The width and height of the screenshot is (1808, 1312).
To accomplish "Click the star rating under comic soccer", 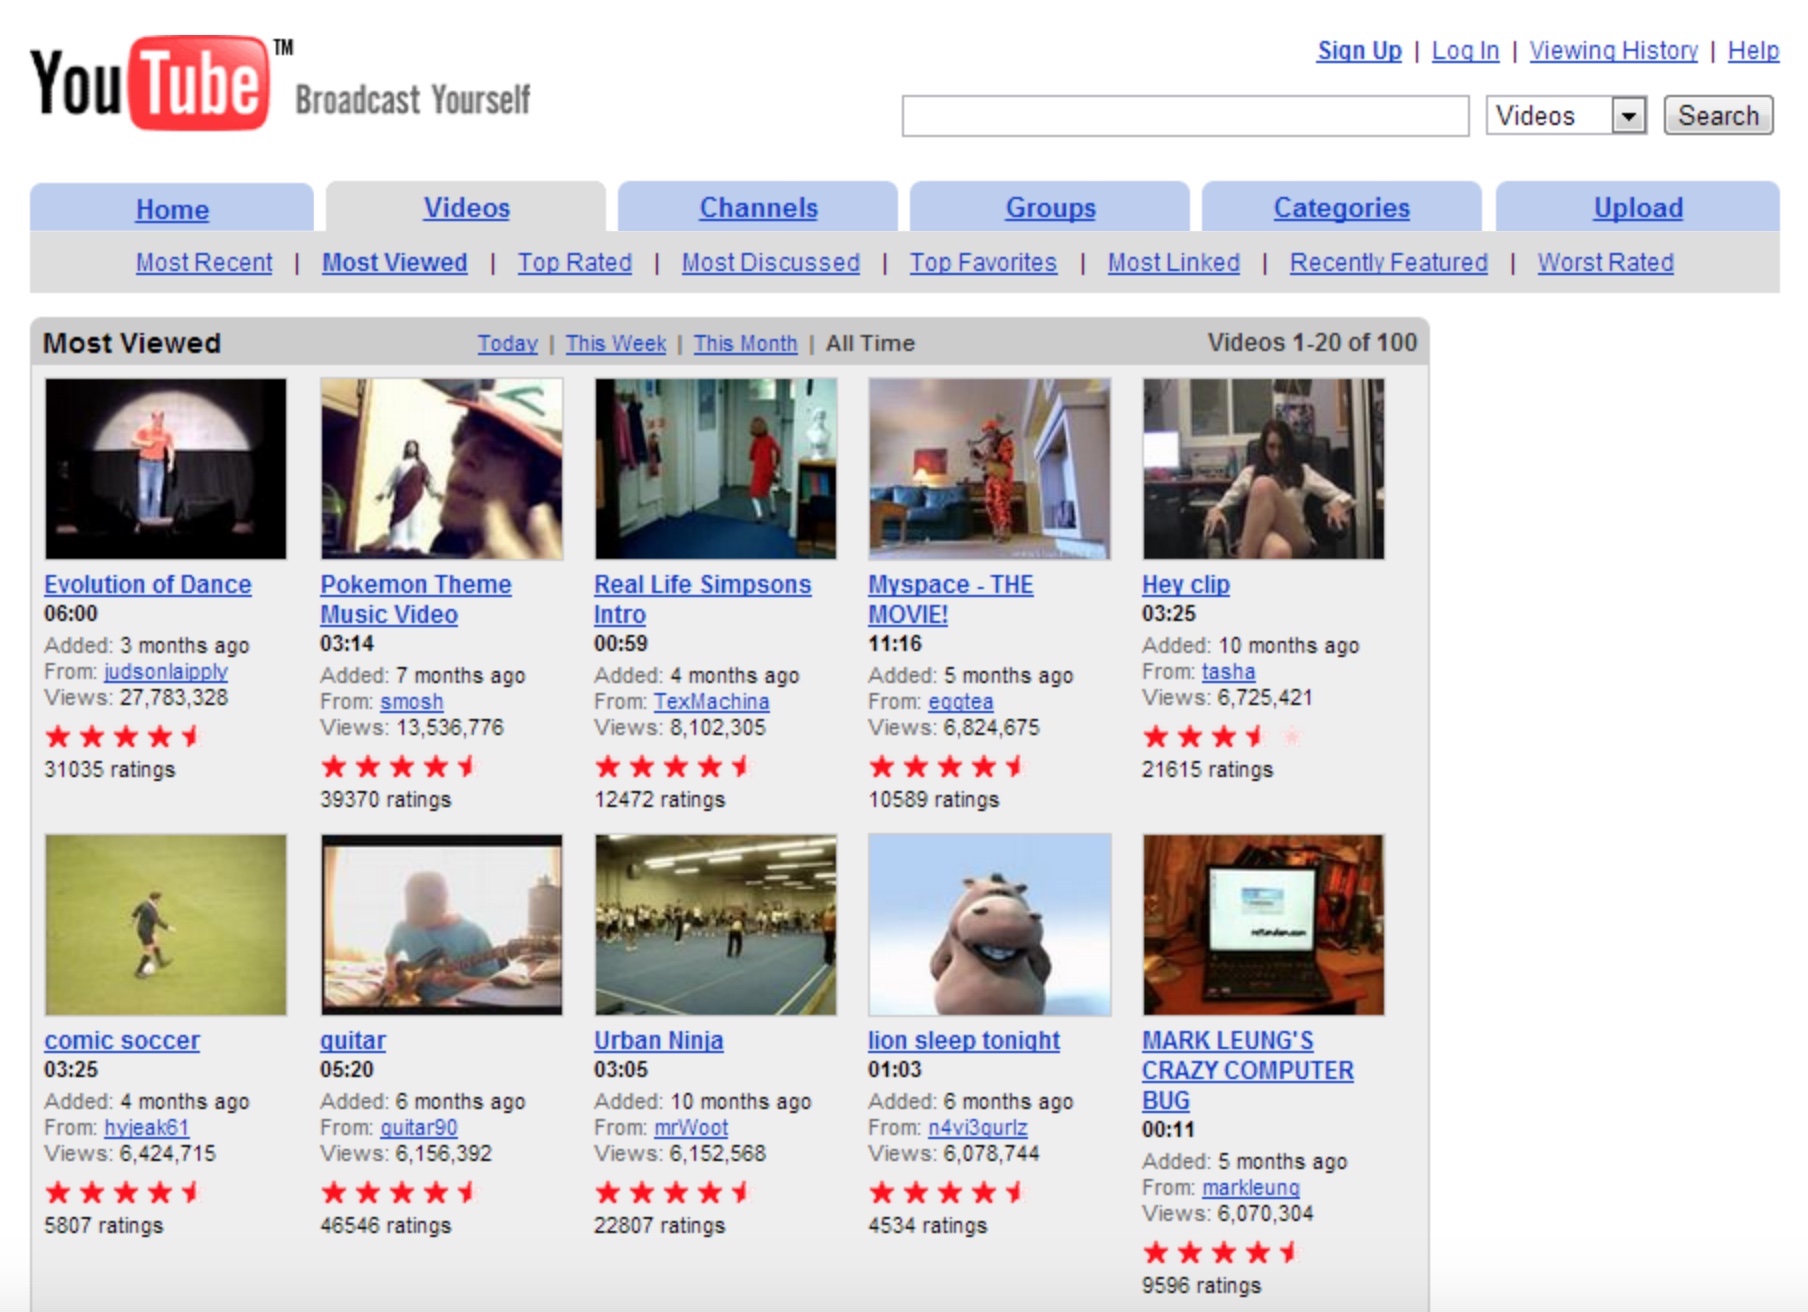I will point(123,1192).
